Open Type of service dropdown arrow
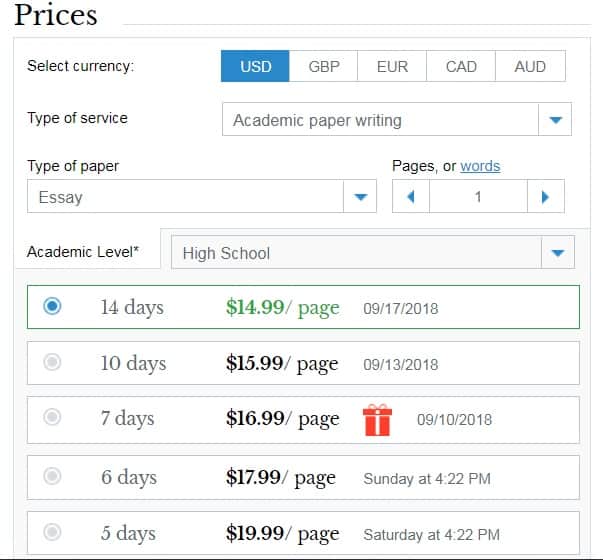Image resolution: width=603 pixels, height=560 pixels. click(555, 120)
